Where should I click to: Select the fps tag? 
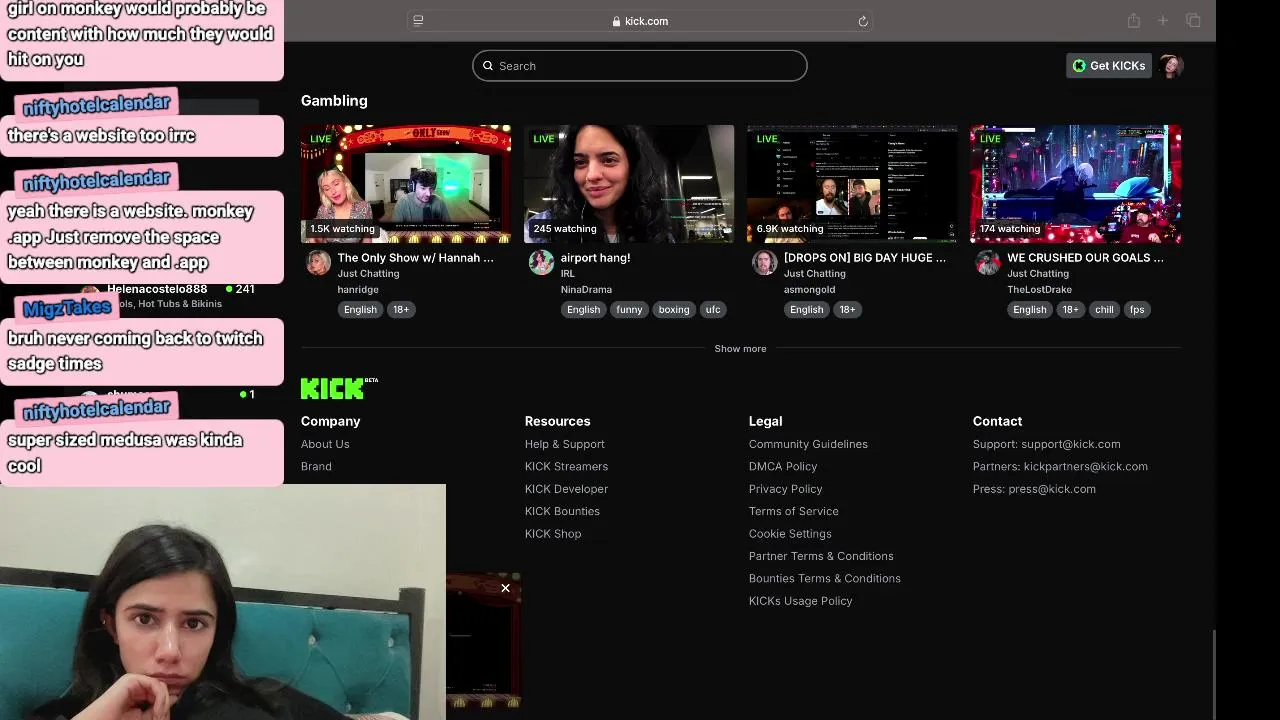1137,310
